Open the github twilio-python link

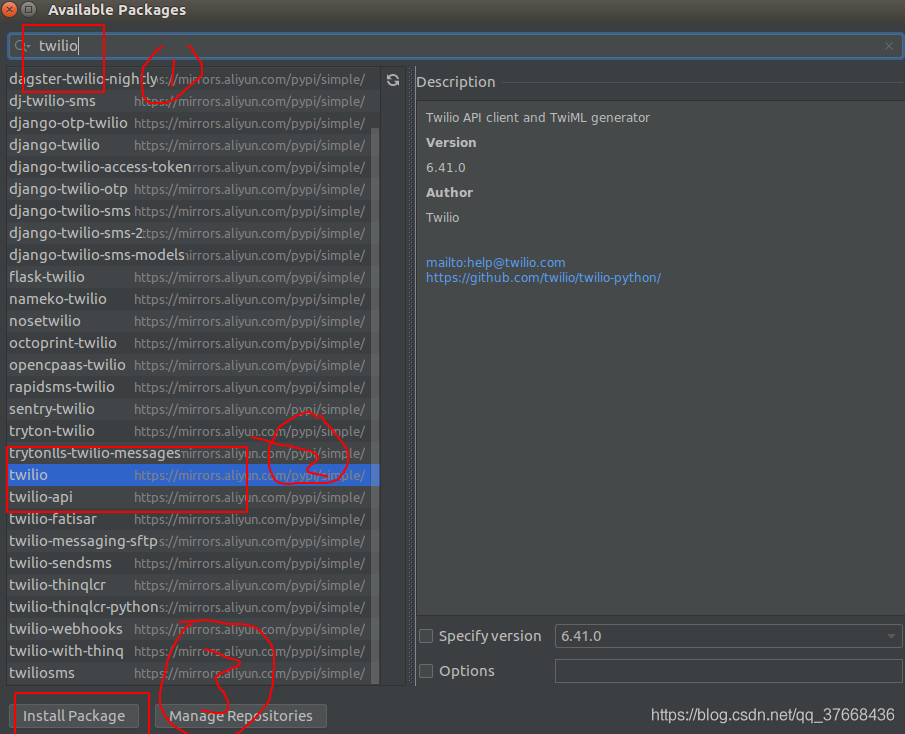543,278
